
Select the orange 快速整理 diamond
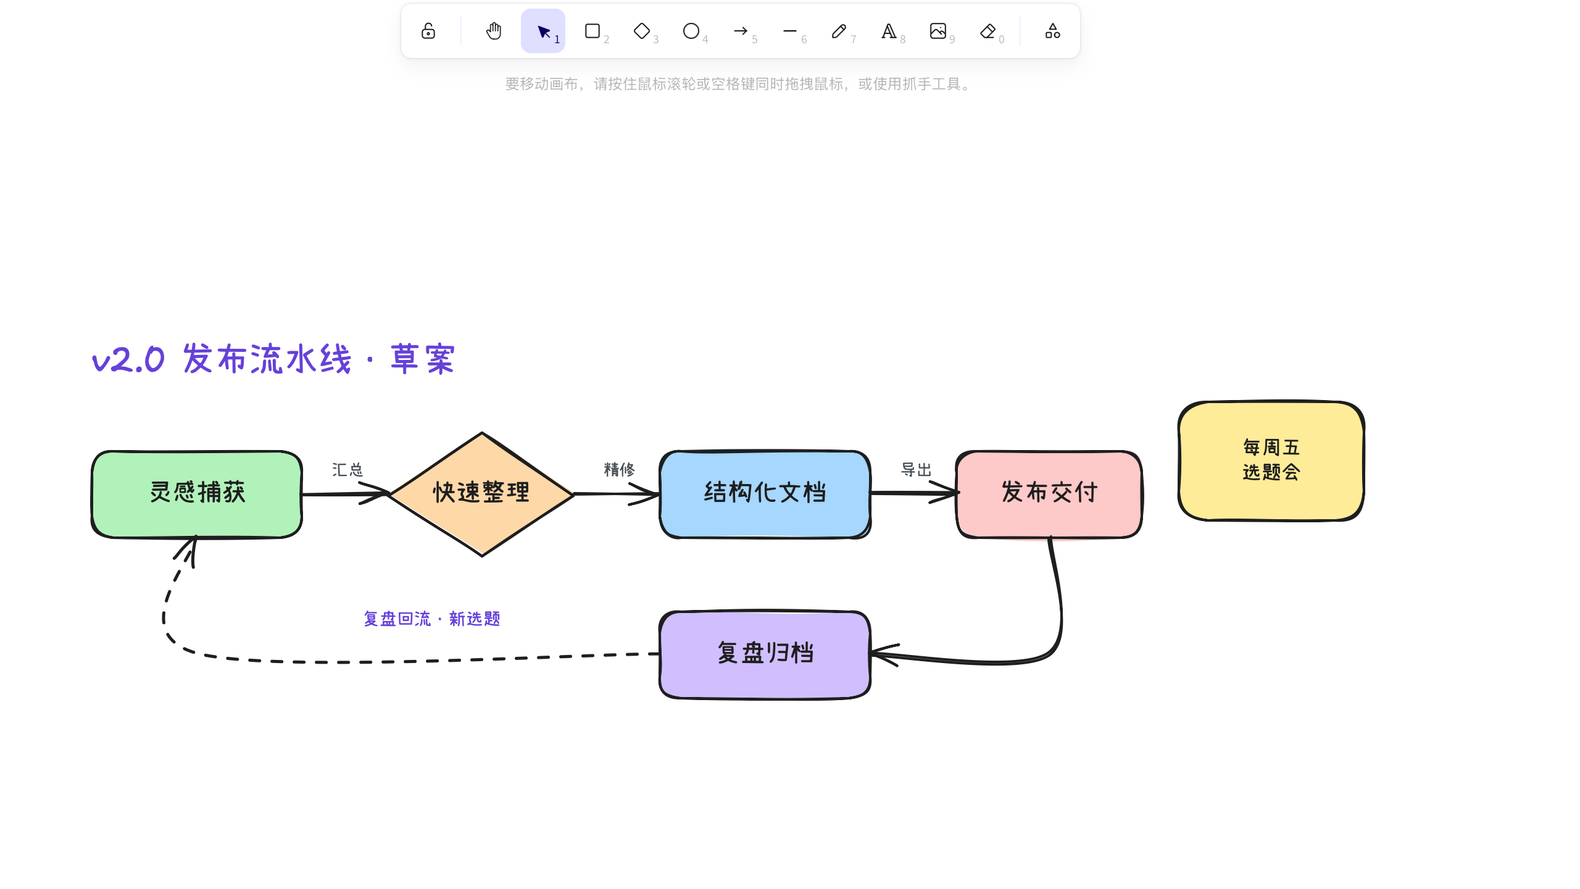click(x=481, y=494)
